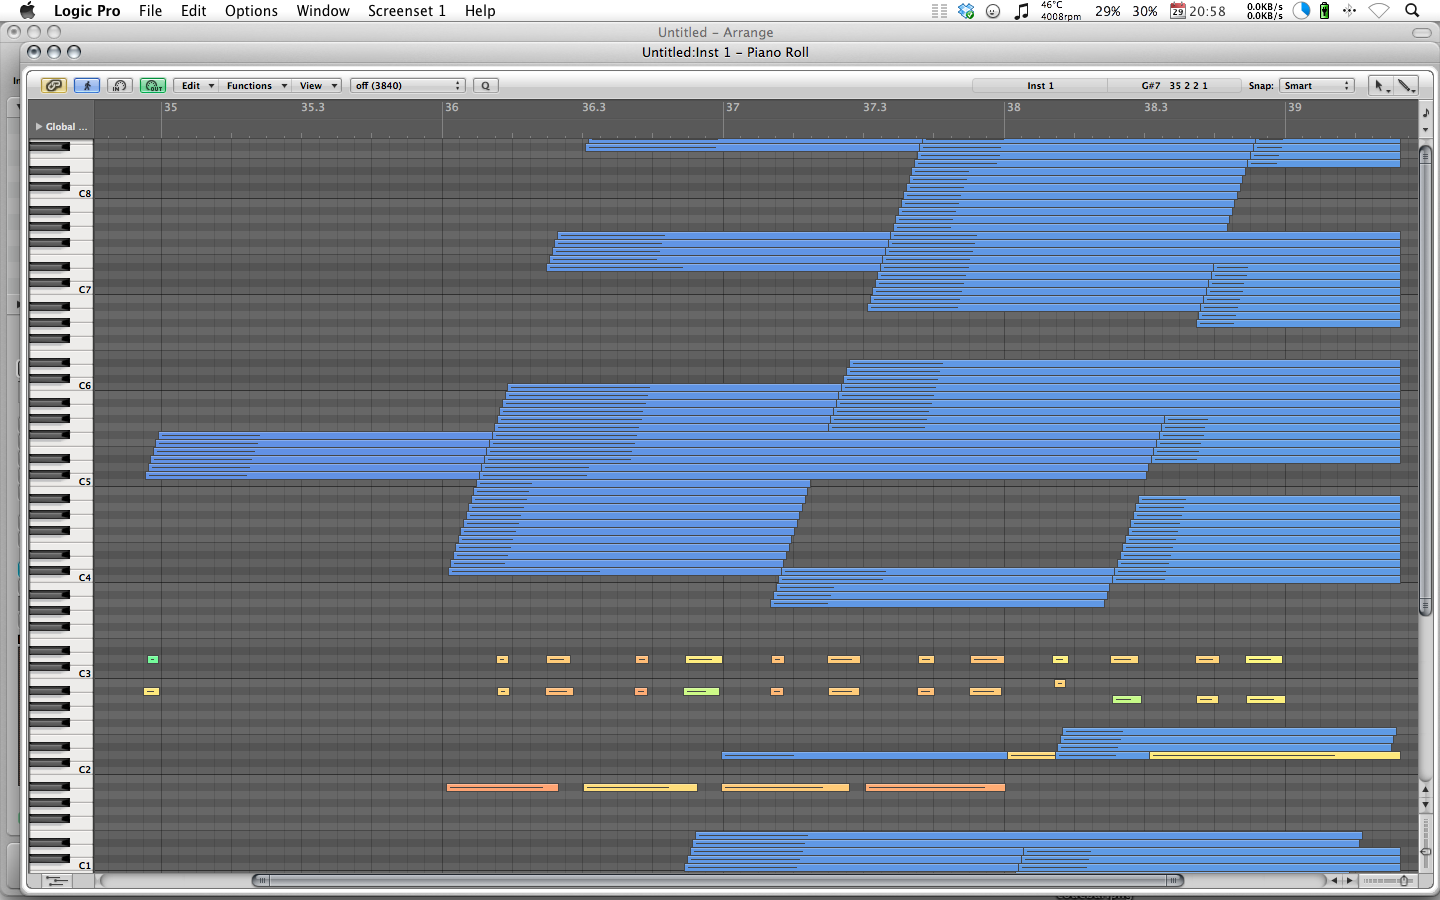Click bar 38 in the ruler
Image resolution: width=1440 pixels, height=900 pixels.
tap(1014, 107)
